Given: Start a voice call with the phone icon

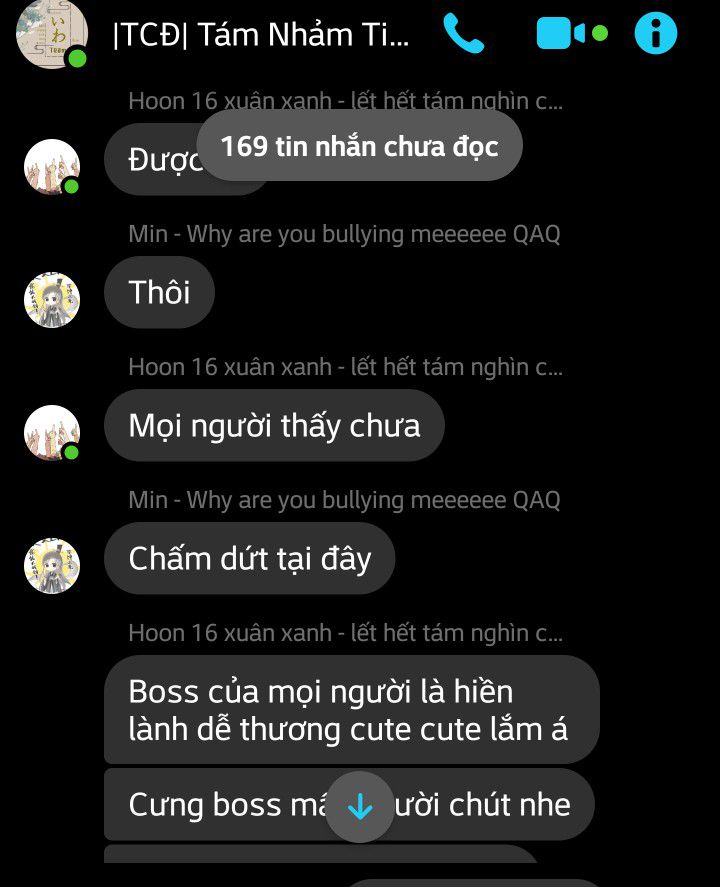Looking at the screenshot, I should click(x=463, y=33).
